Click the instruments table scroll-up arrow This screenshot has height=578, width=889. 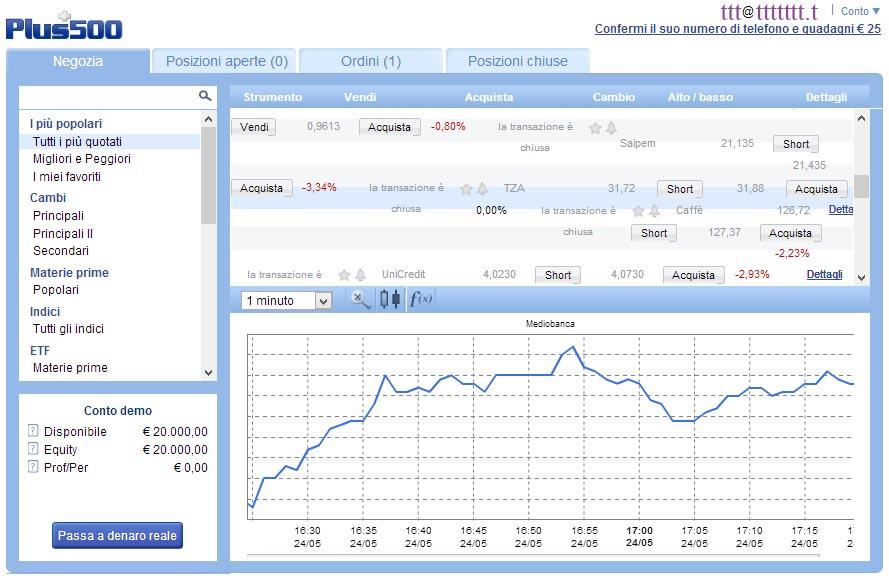pyautogui.click(x=861, y=119)
